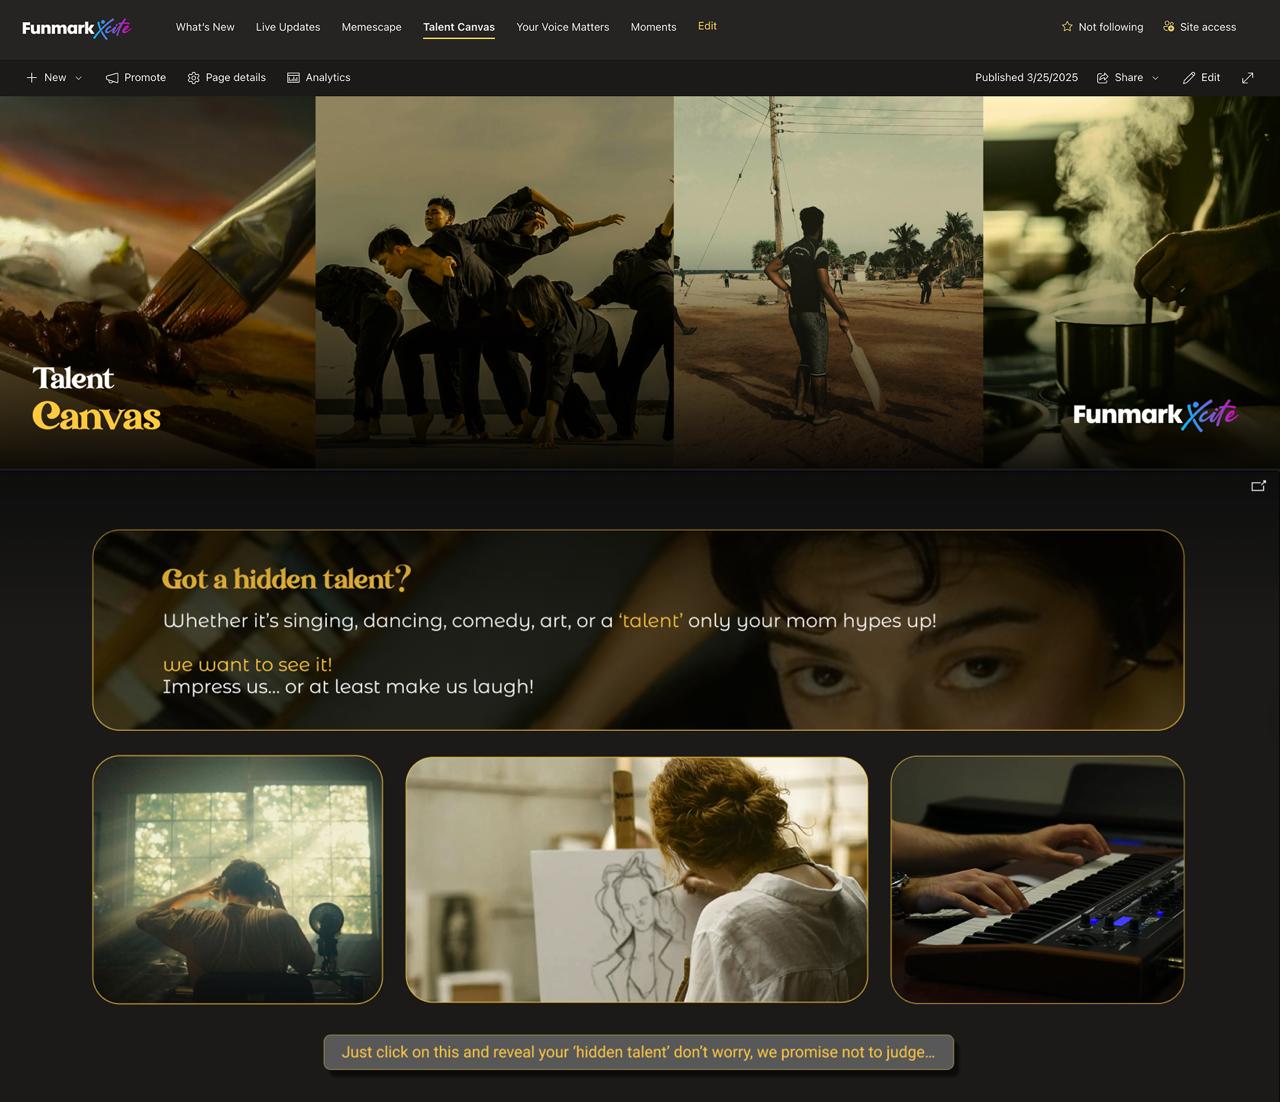Screen dimensions: 1280x1102
Task: Click the paintbrush Talent Canvas banner image
Action: [158, 282]
